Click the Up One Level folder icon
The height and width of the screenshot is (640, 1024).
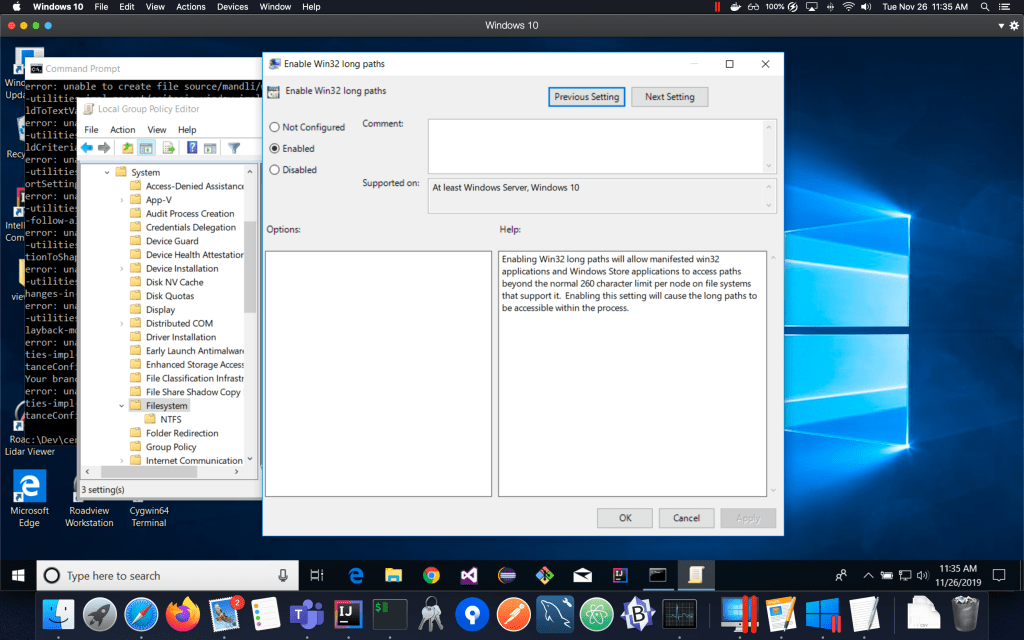[x=128, y=148]
